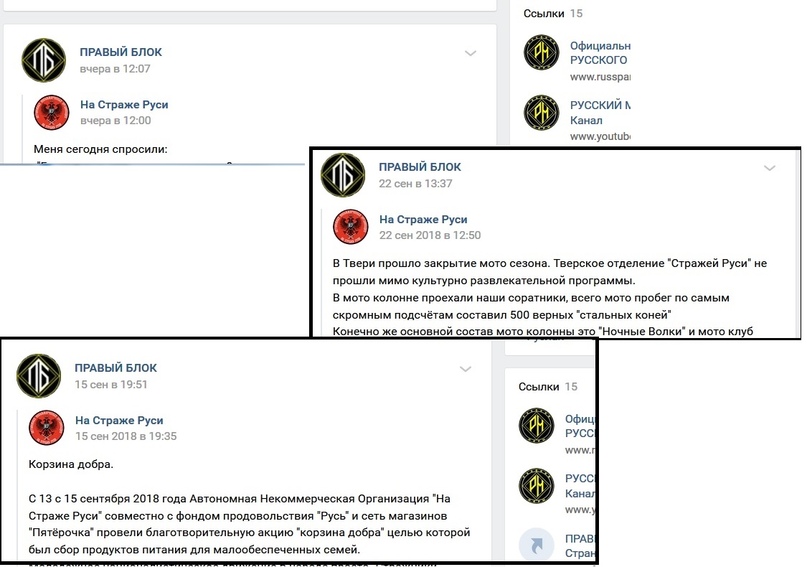The width and height of the screenshot is (807, 567).
Task: Click the arrow shortcut icon in lower links
Action: click(536, 545)
